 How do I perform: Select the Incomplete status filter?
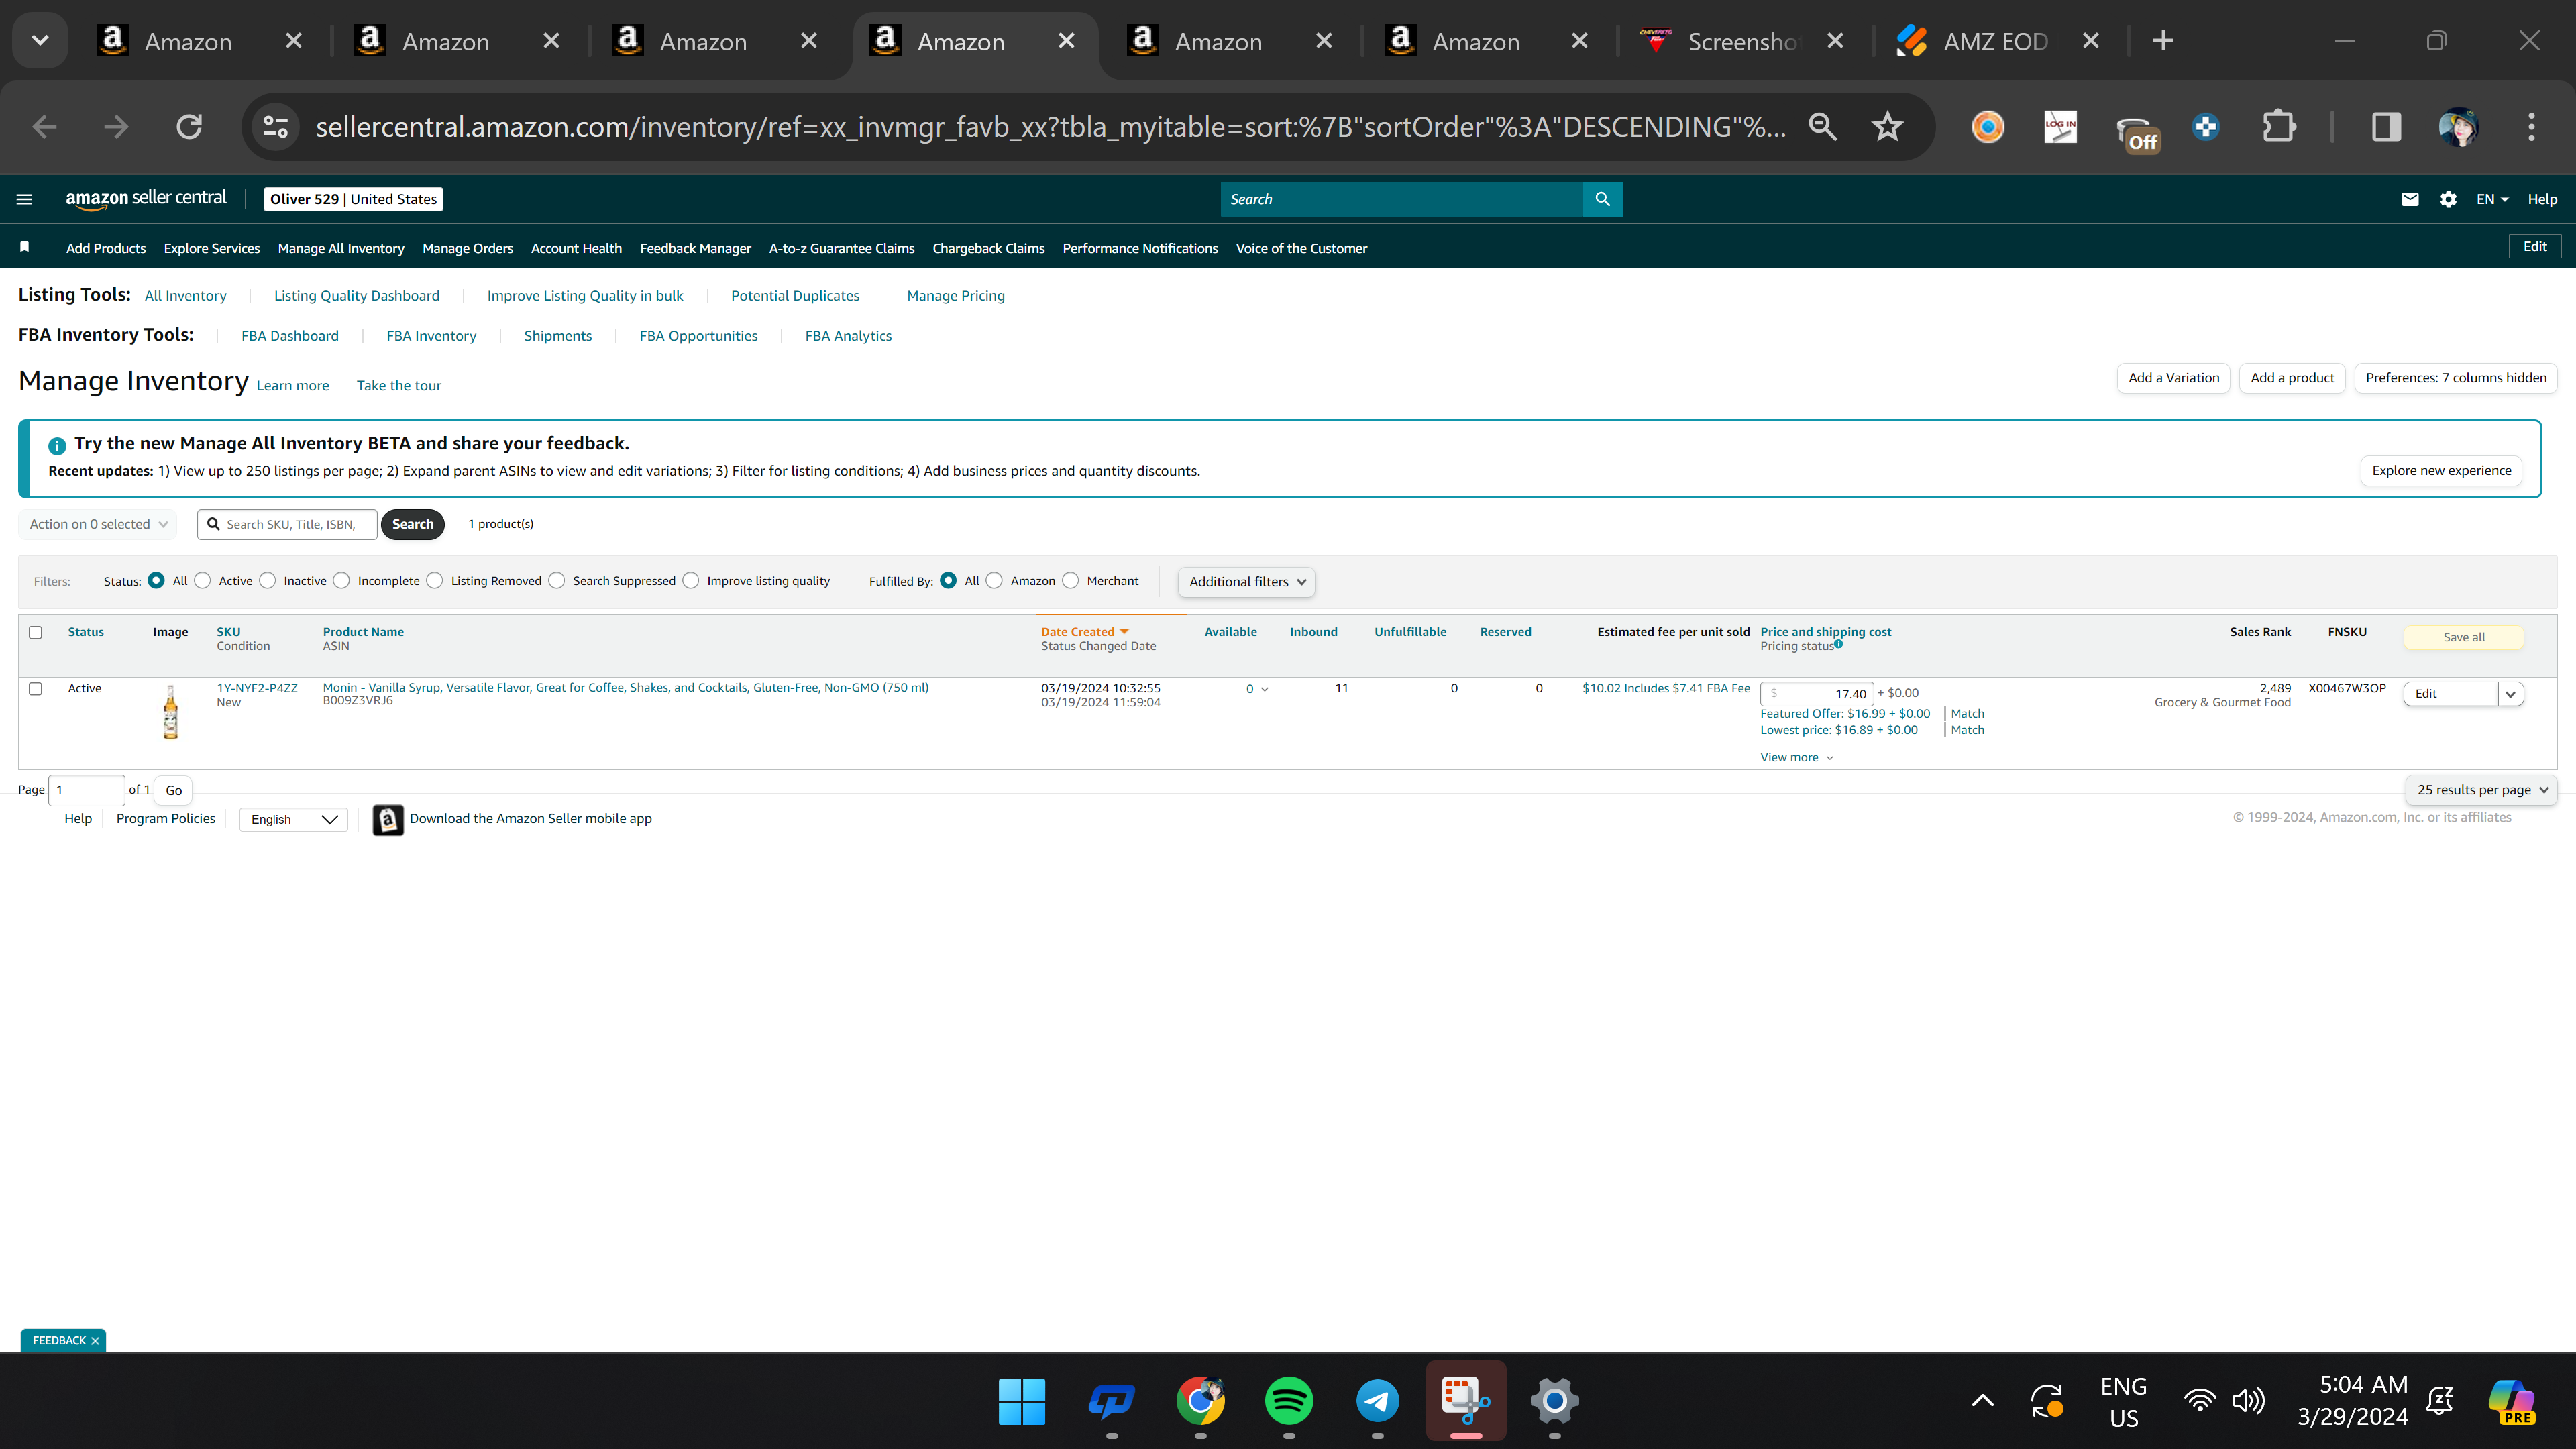tap(342, 581)
